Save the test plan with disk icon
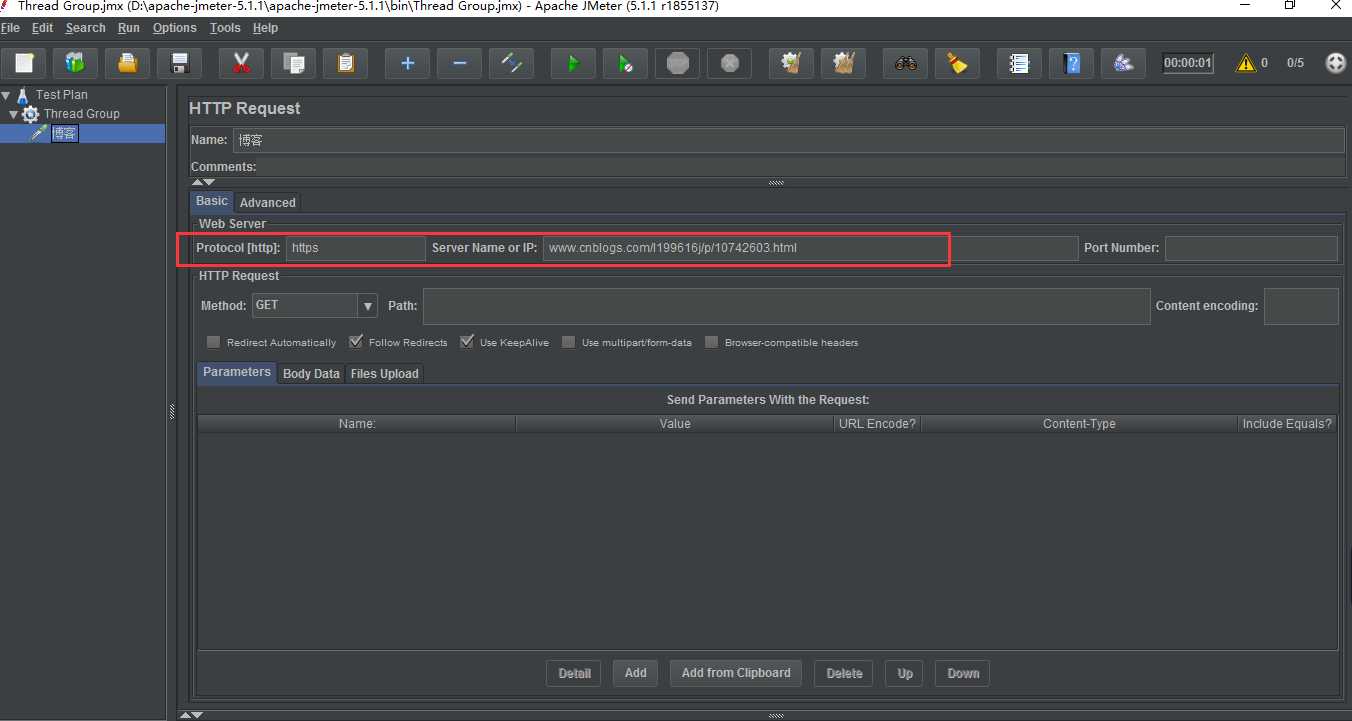Viewport: 1352px width, 721px height. pos(179,64)
